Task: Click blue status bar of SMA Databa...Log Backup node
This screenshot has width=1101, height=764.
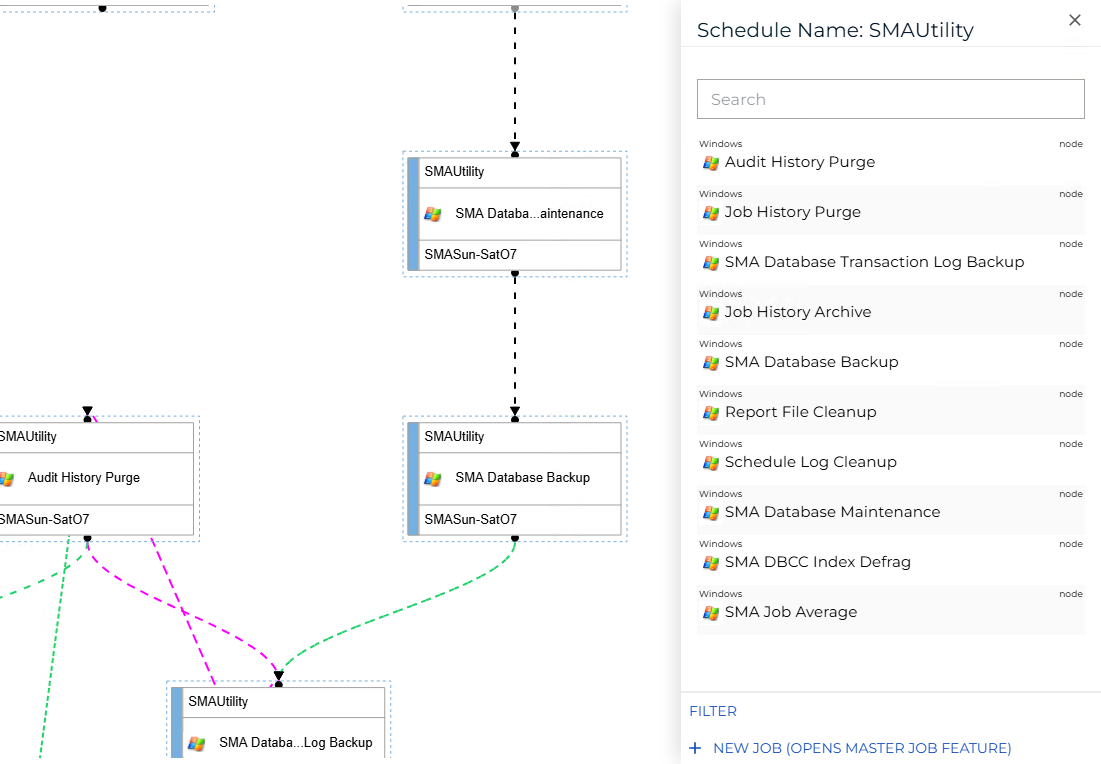Action: [177, 723]
